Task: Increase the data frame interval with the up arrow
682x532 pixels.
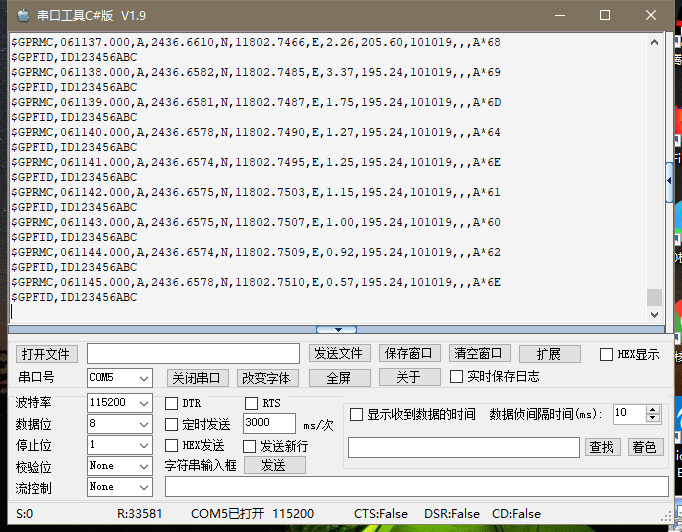Action: click(653, 408)
